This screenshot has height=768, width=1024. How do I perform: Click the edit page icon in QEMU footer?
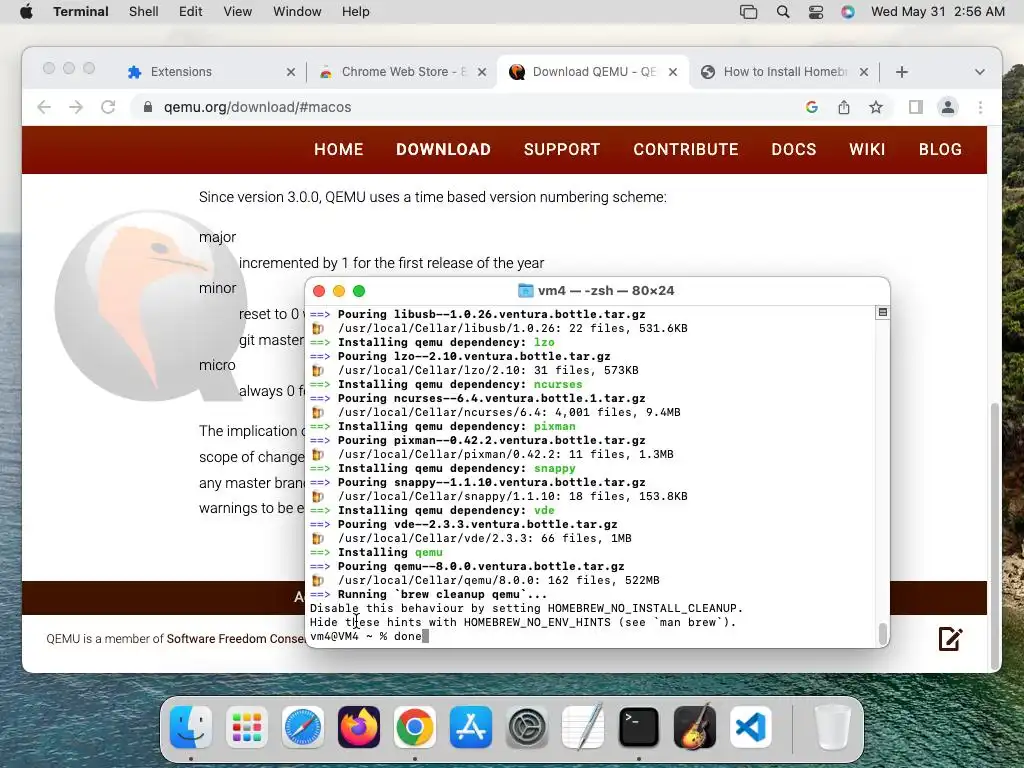[950, 639]
